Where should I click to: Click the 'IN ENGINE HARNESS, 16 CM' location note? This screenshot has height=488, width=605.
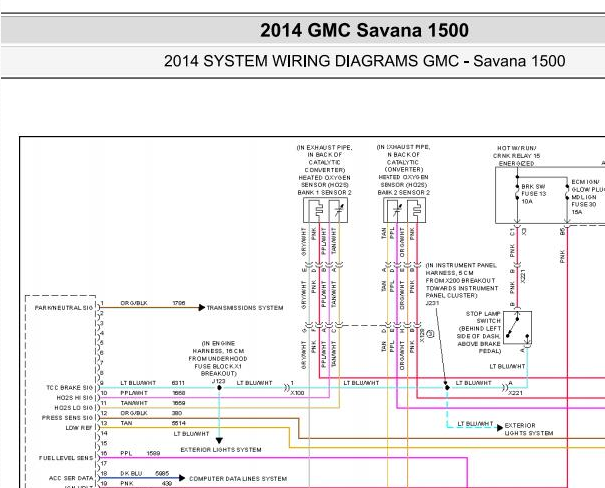pos(218,358)
